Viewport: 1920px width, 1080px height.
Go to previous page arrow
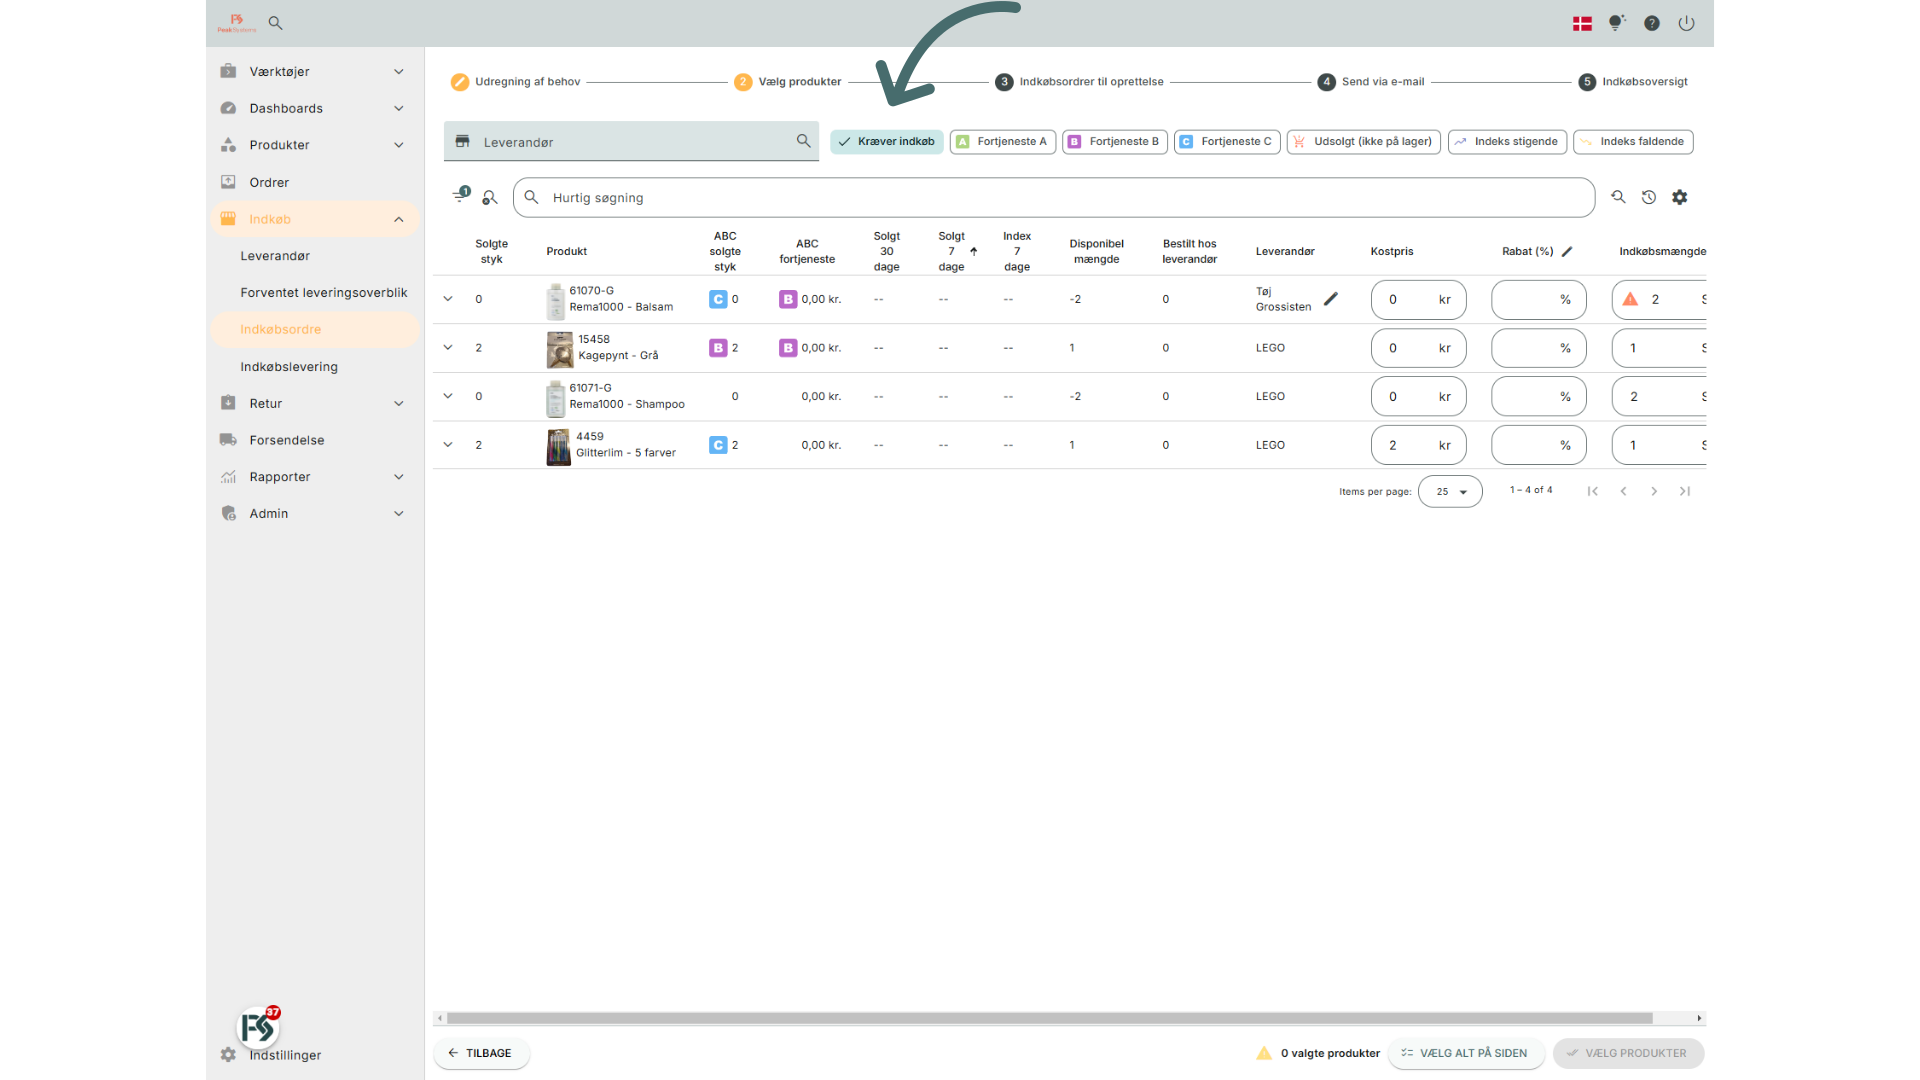point(1623,491)
